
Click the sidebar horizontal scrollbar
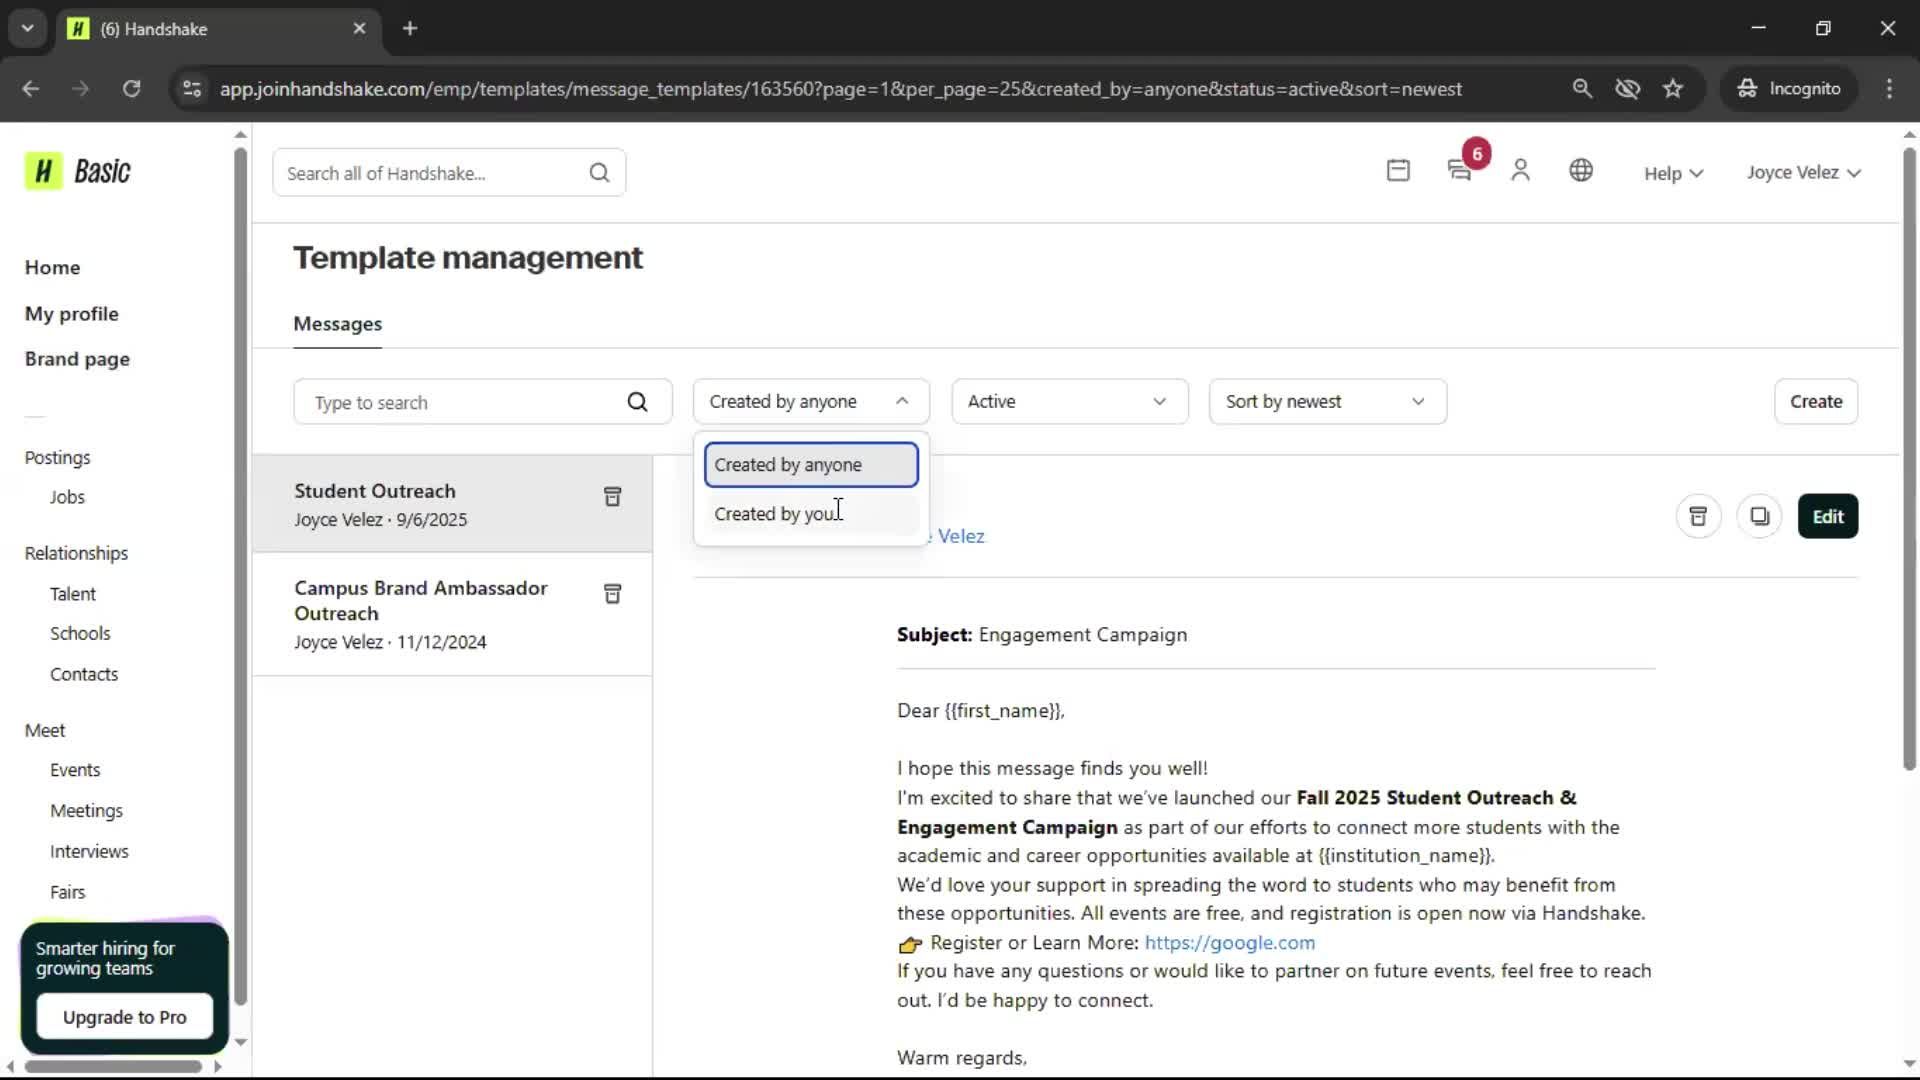(x=113, y=1067)
